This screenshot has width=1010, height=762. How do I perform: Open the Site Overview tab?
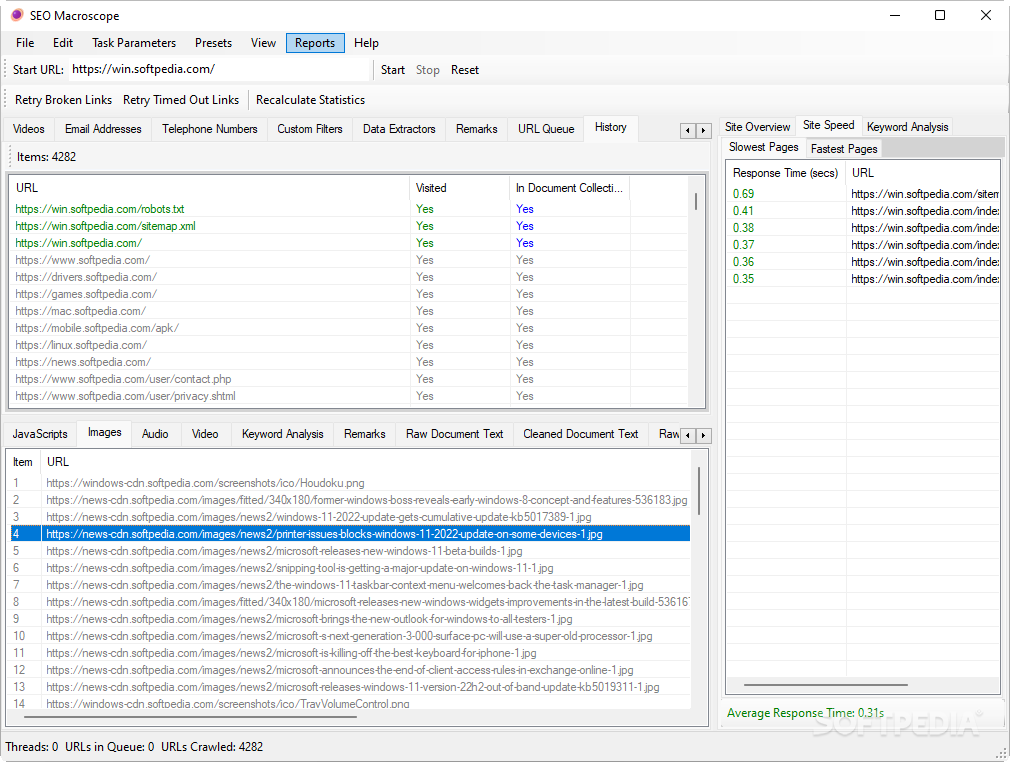tap(758, 127)
